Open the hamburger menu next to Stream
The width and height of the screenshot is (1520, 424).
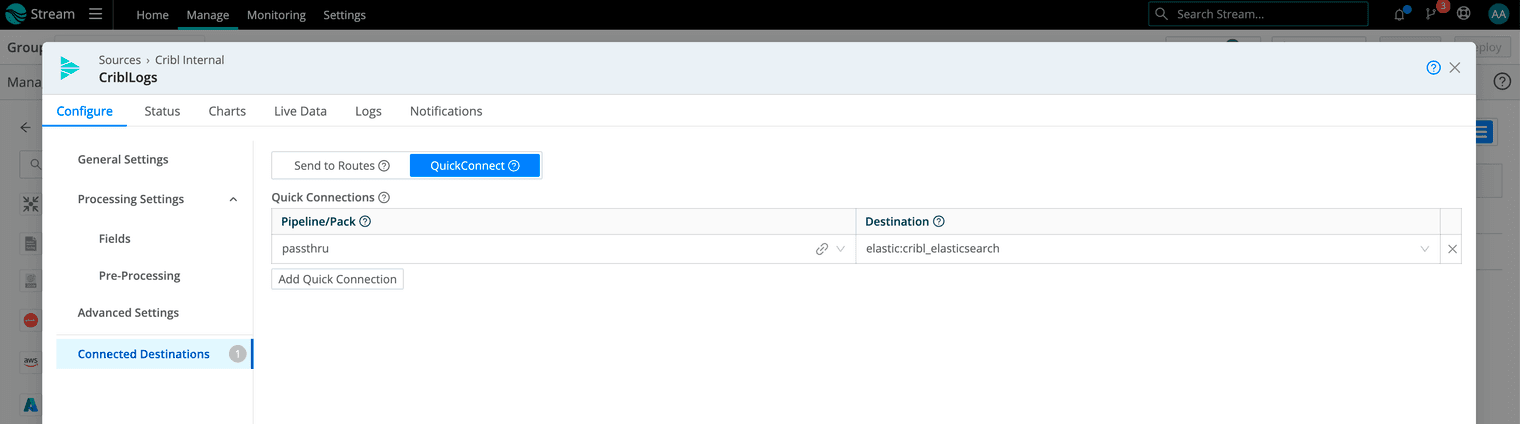[95, 14]
